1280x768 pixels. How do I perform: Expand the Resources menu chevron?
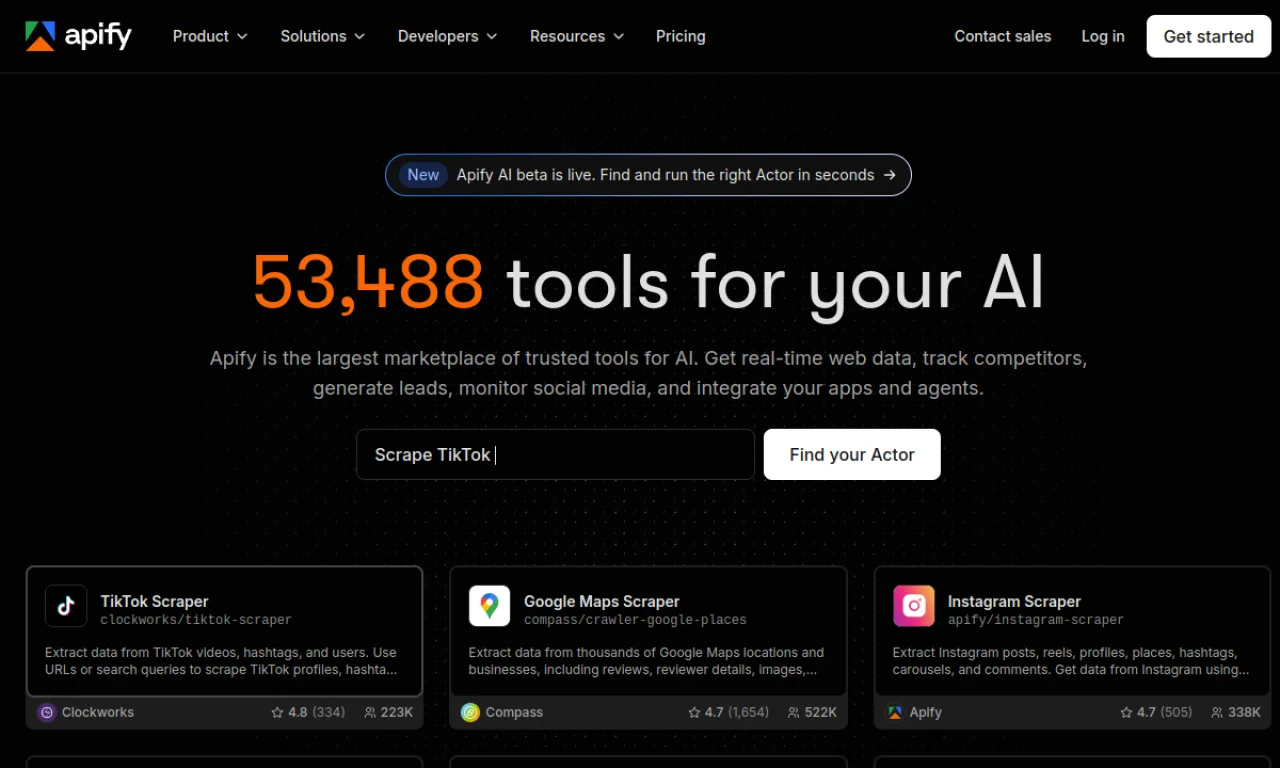coord(619,36)
